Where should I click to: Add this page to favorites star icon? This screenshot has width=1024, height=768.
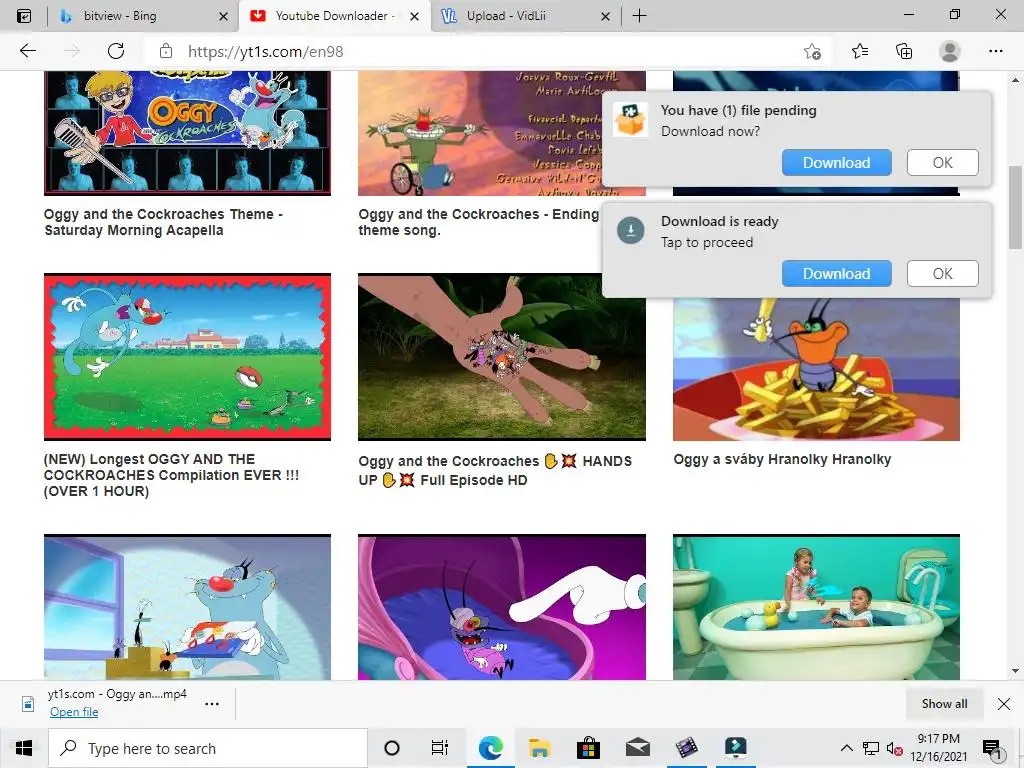(x=812, y=51)
